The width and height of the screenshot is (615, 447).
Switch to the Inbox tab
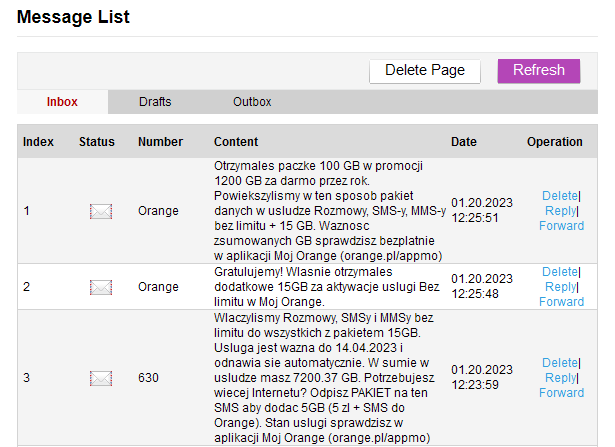tap(62, 102)
